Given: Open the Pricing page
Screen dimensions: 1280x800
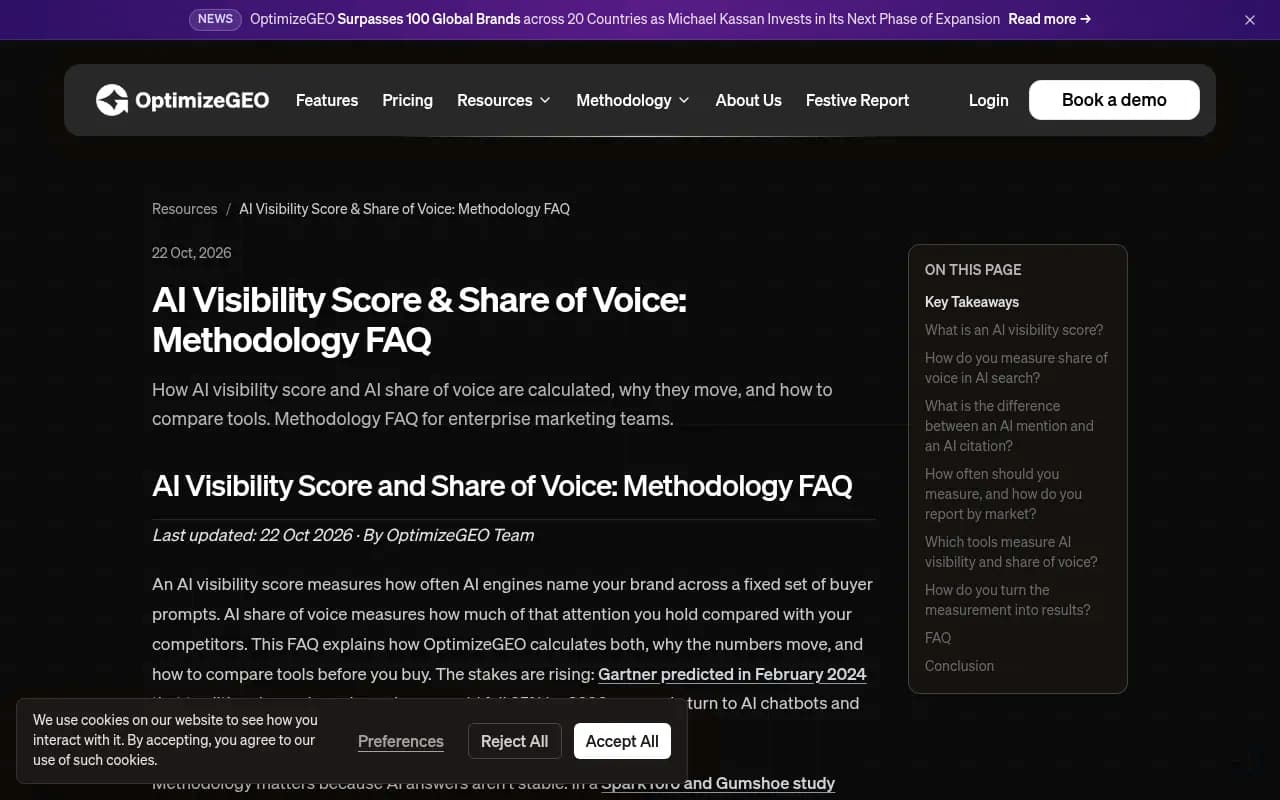Looking at the screenshot, I should [x=407, y=100].
